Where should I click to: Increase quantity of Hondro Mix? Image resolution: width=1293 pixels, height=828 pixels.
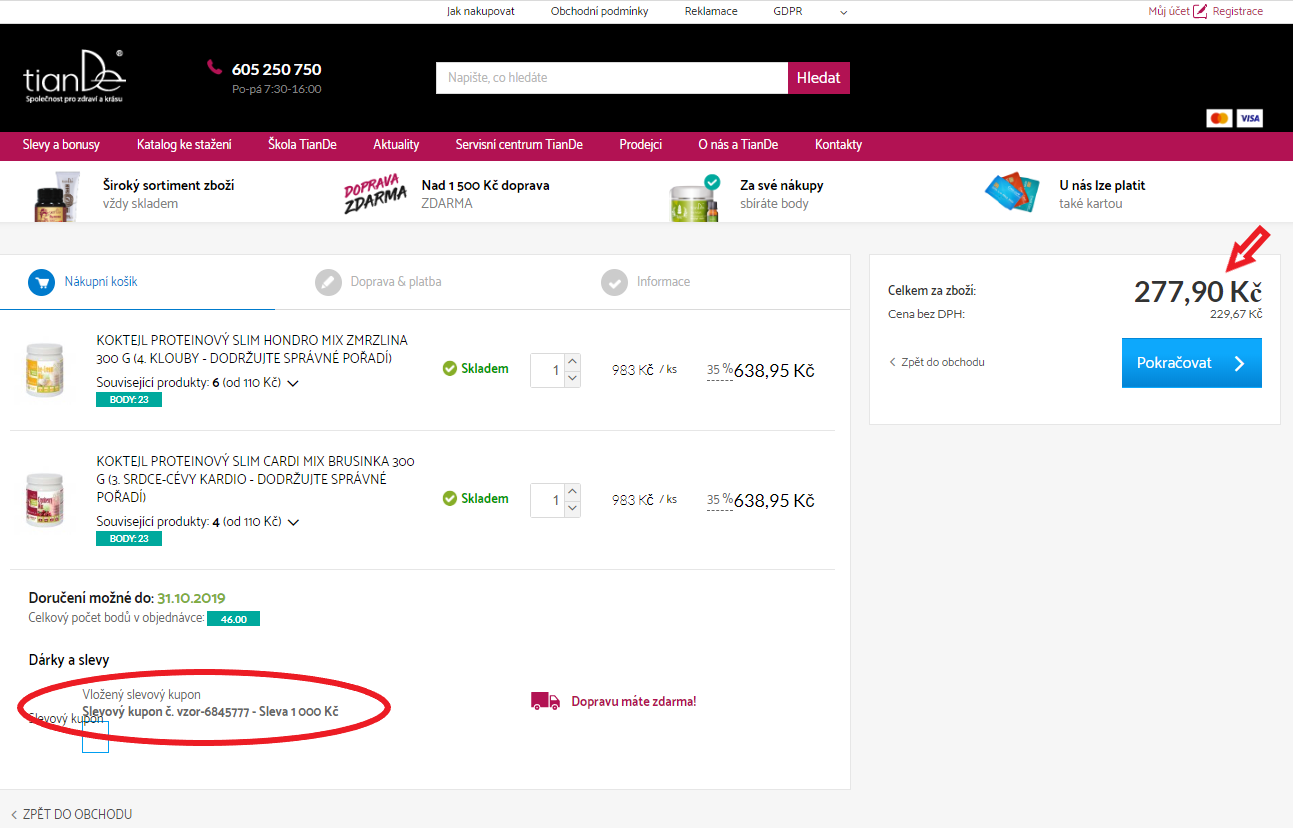(572, 362)
